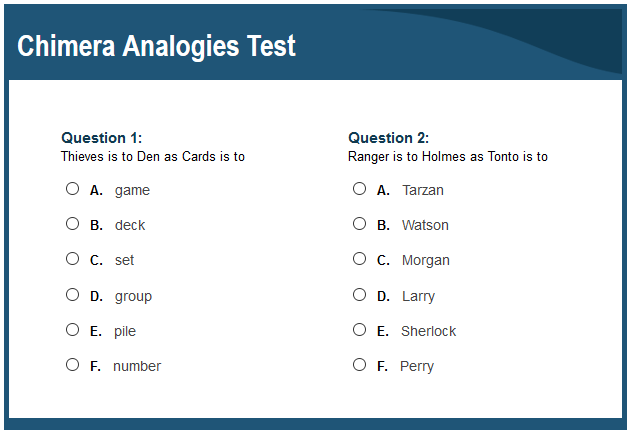Image resolution: width=631 pixels, height=434 pixels.
Task: Click the 'Question 2:' heading
Action: [x=388, y=138]
